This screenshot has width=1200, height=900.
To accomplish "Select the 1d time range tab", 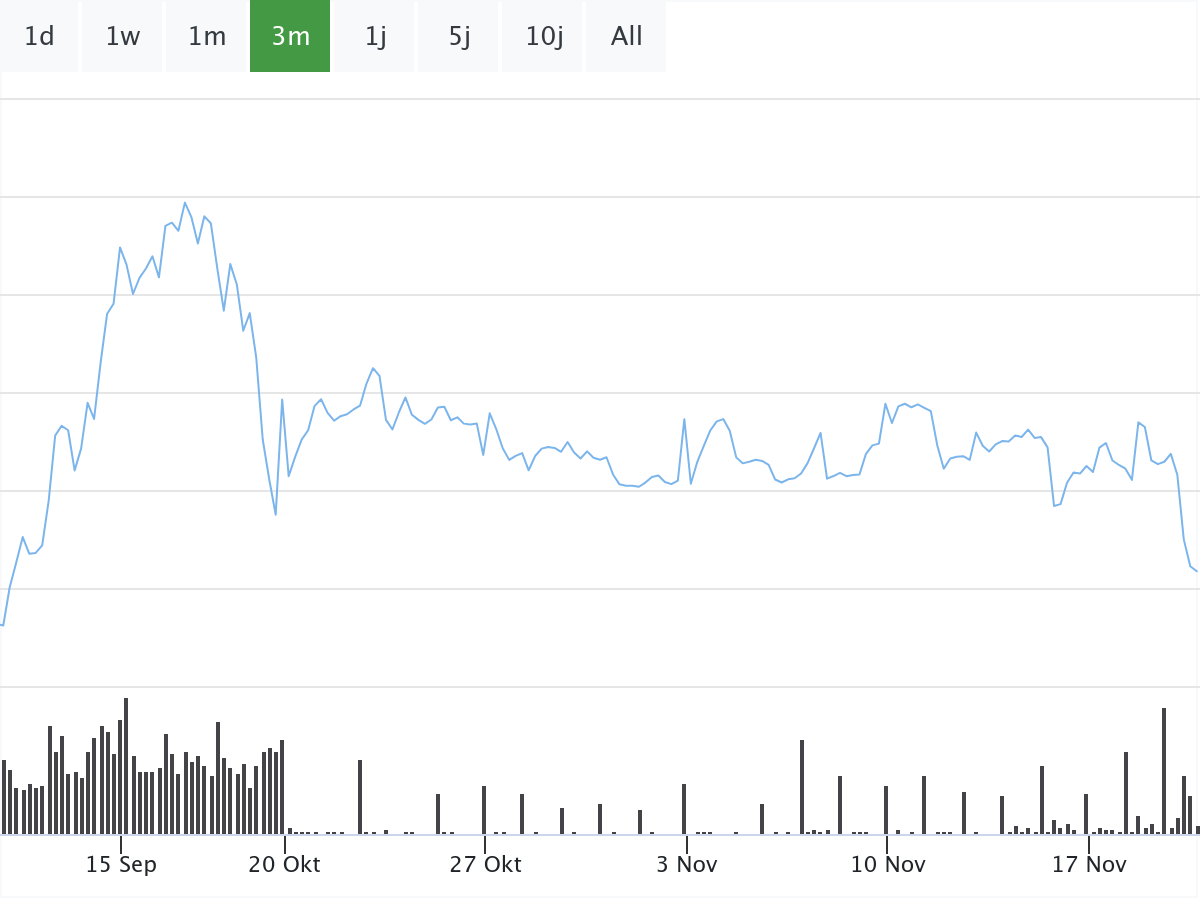I will [39, 37].
